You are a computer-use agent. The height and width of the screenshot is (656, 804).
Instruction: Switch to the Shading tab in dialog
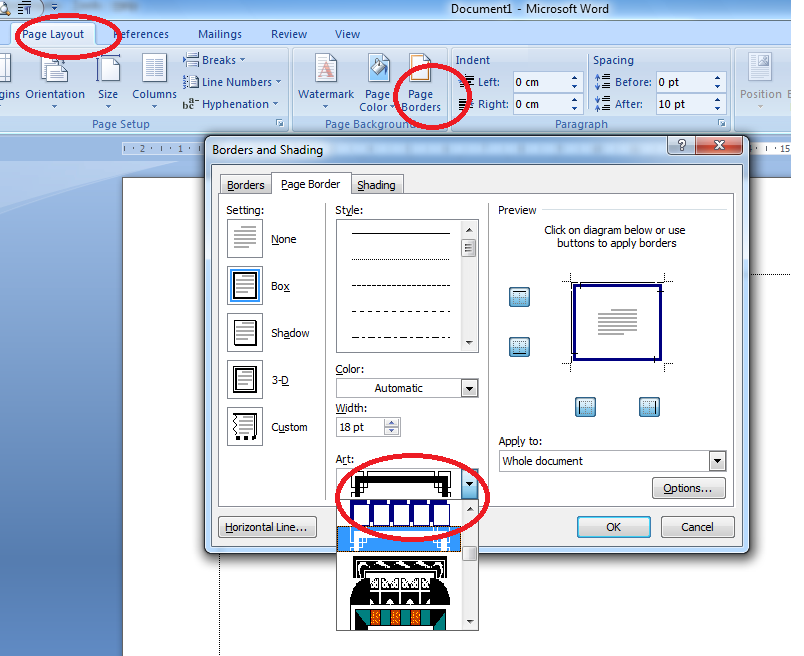coord(376,185)
